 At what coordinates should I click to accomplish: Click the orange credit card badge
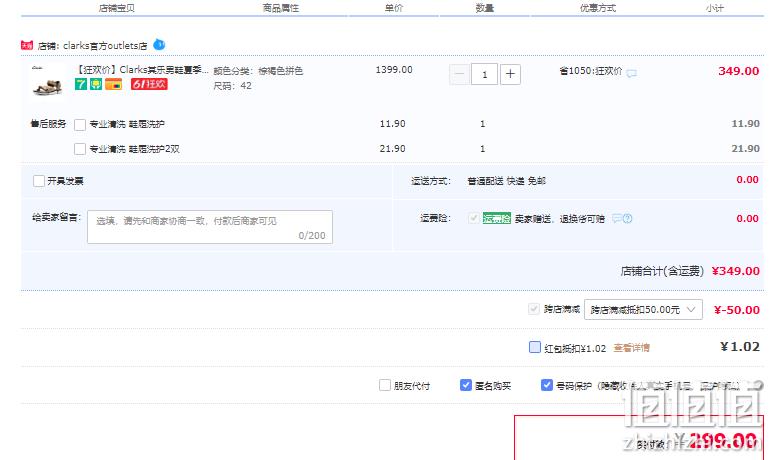pos(113,84)
